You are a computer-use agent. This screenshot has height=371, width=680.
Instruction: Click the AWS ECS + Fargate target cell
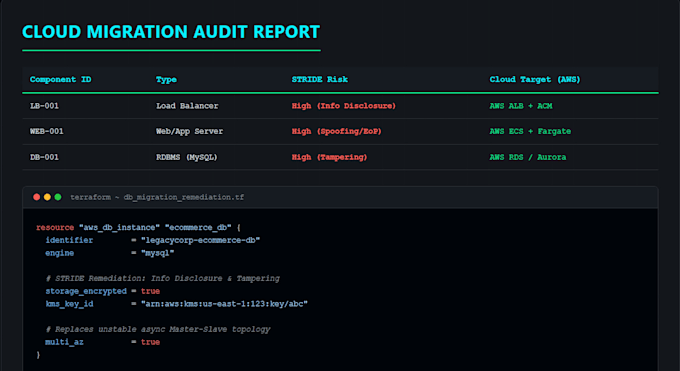pyautogui.click(x=530, y=131)
